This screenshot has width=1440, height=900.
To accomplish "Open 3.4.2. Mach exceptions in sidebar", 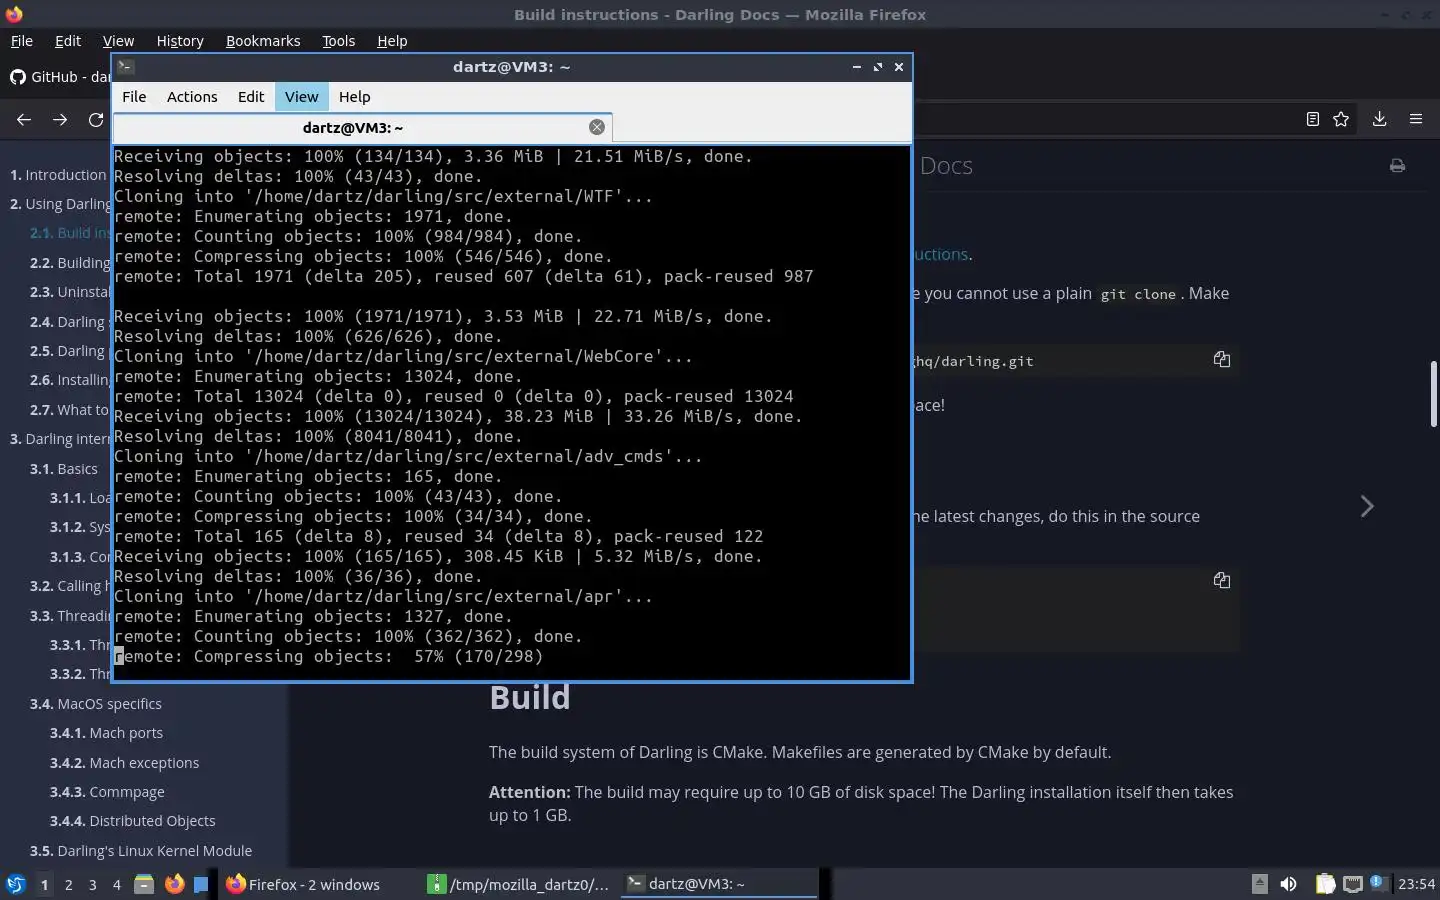I will coord(124,763).
